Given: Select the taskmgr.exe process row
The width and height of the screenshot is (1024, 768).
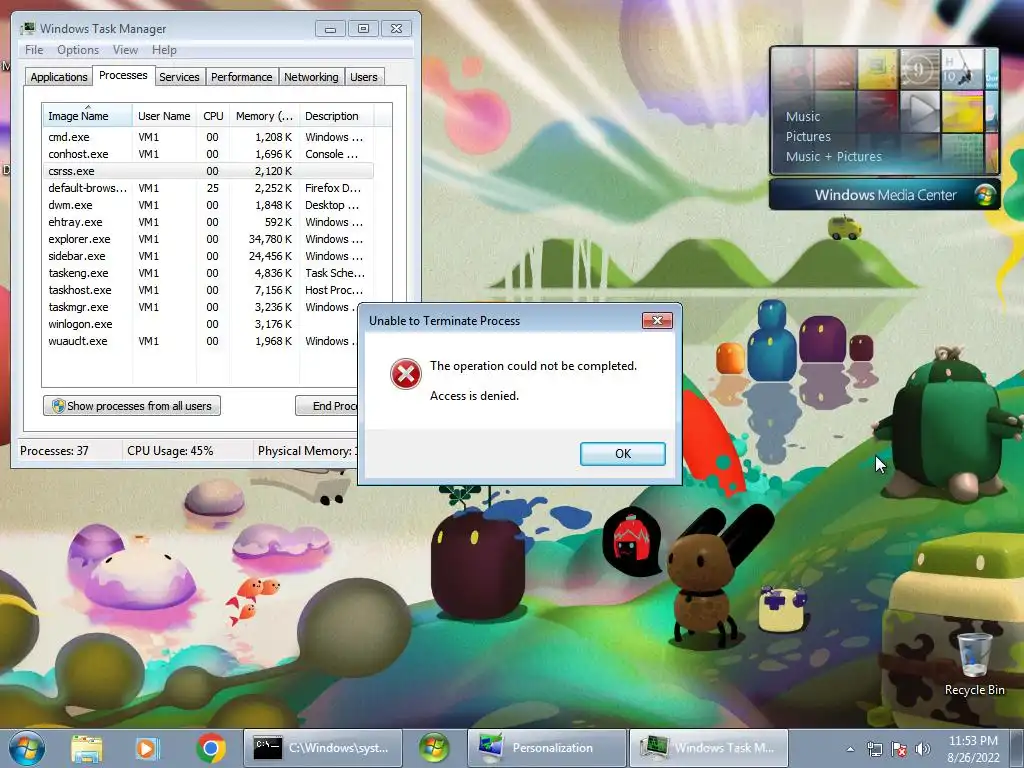Looking at the screenshot, I should coord(202,307).
